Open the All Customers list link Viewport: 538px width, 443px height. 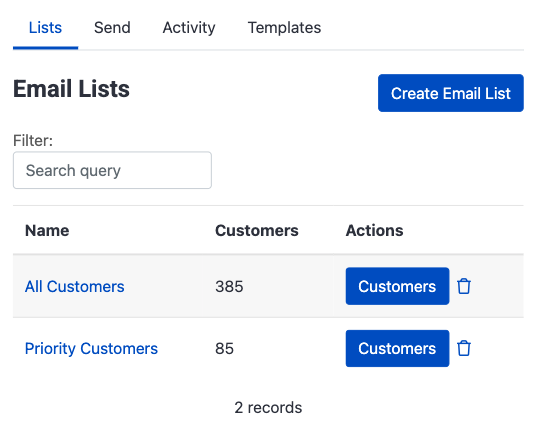pyautogui.click(x=74, y=287)
